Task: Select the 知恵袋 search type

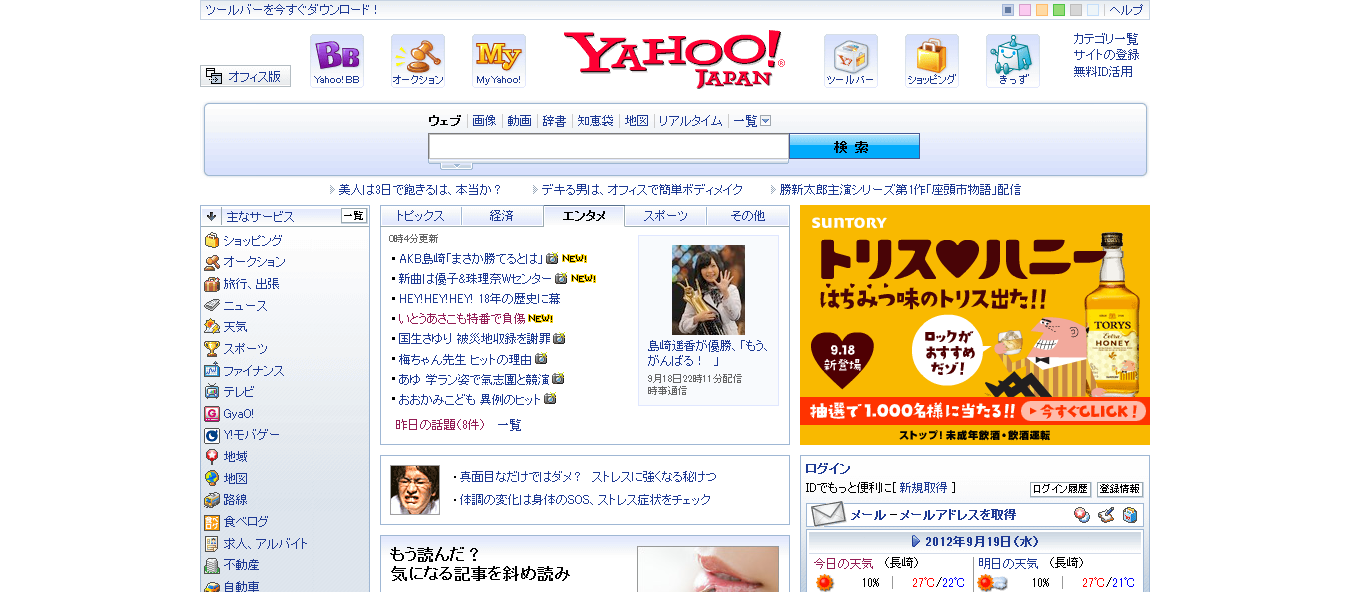Action: click(595, 121)
